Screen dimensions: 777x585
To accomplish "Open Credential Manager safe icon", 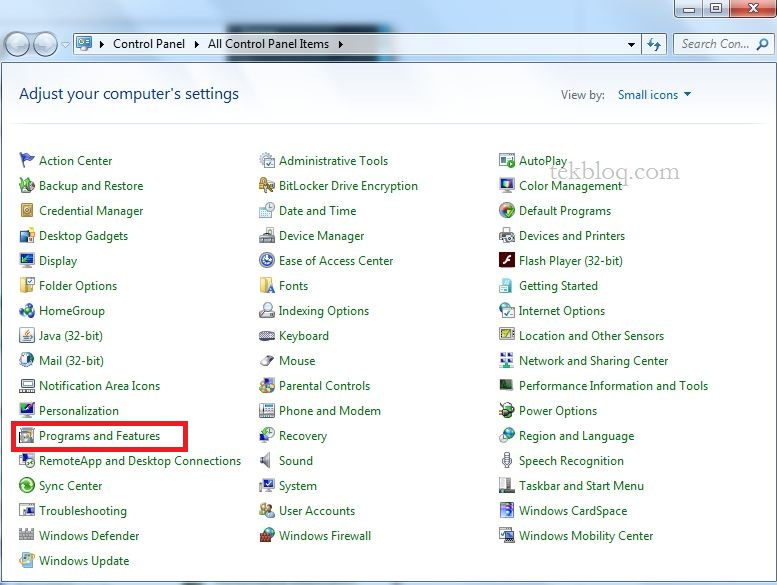I will tap(26, 211).
